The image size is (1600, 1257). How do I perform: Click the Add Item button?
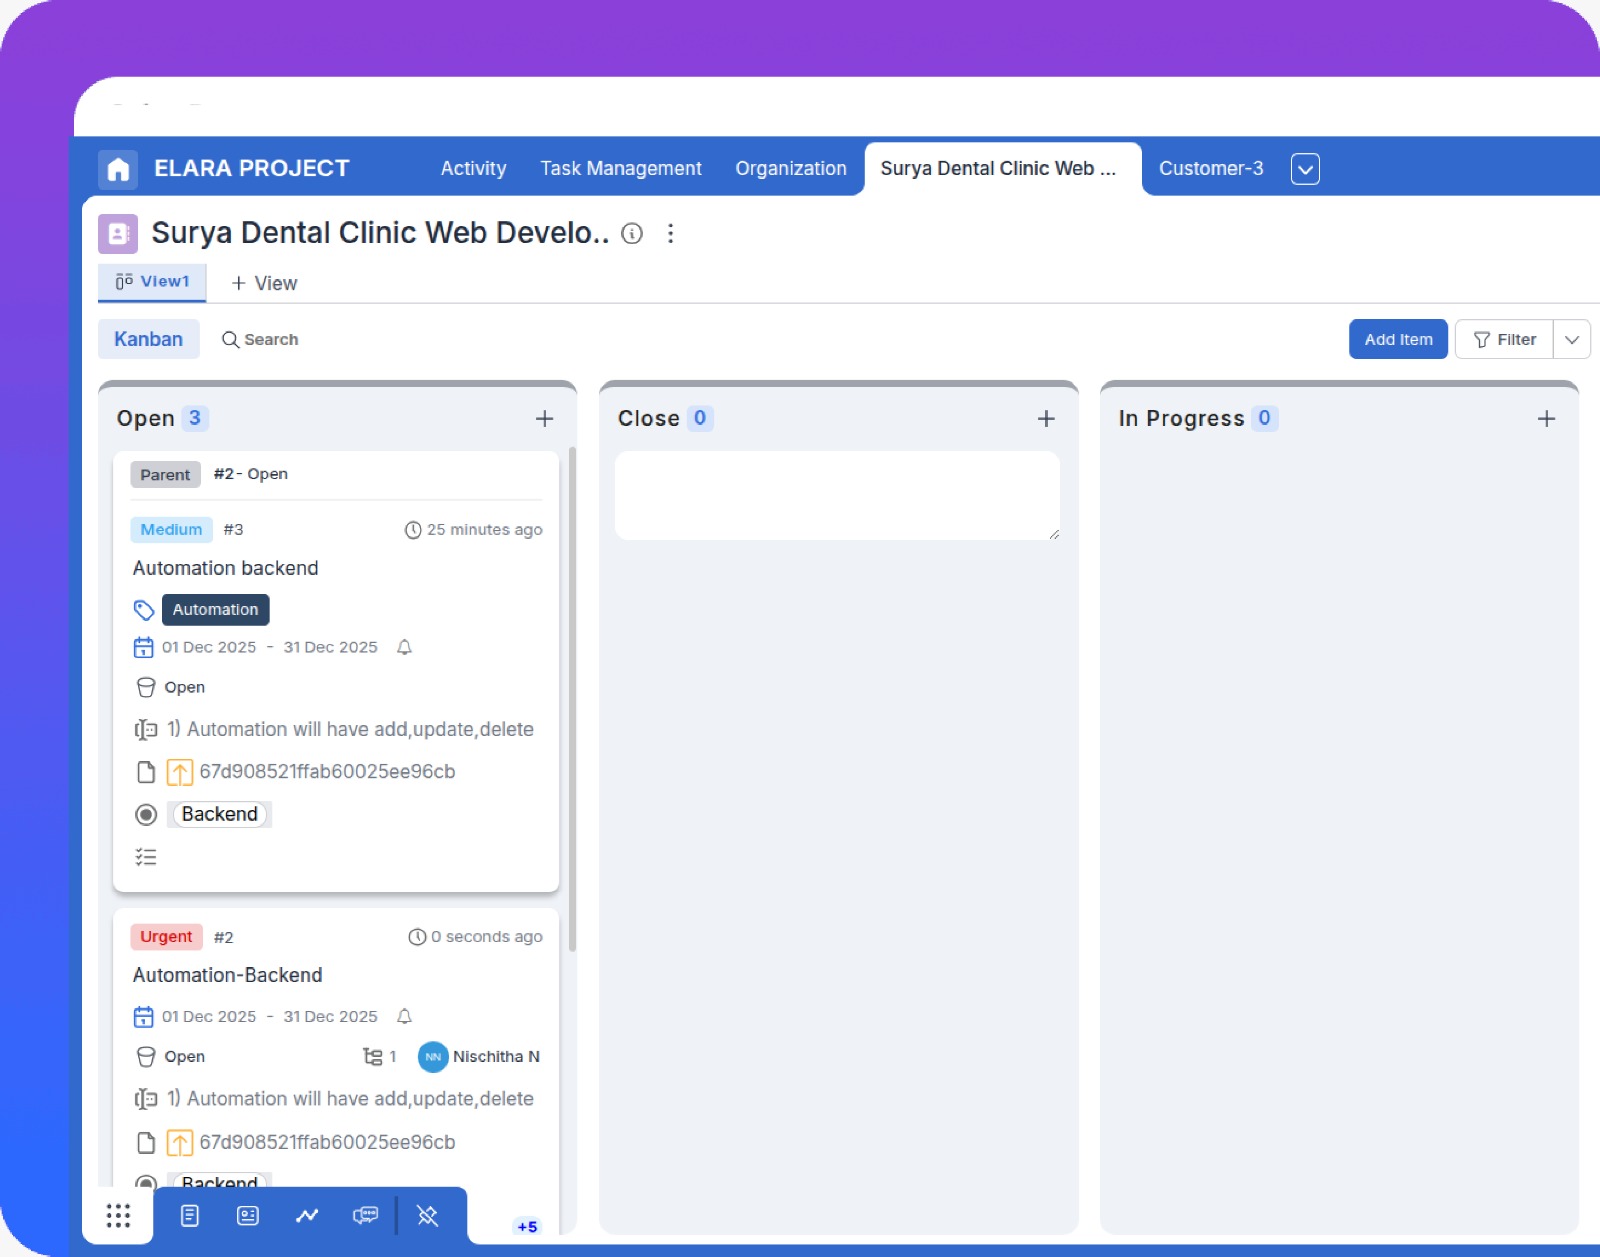click(1397, 339)
